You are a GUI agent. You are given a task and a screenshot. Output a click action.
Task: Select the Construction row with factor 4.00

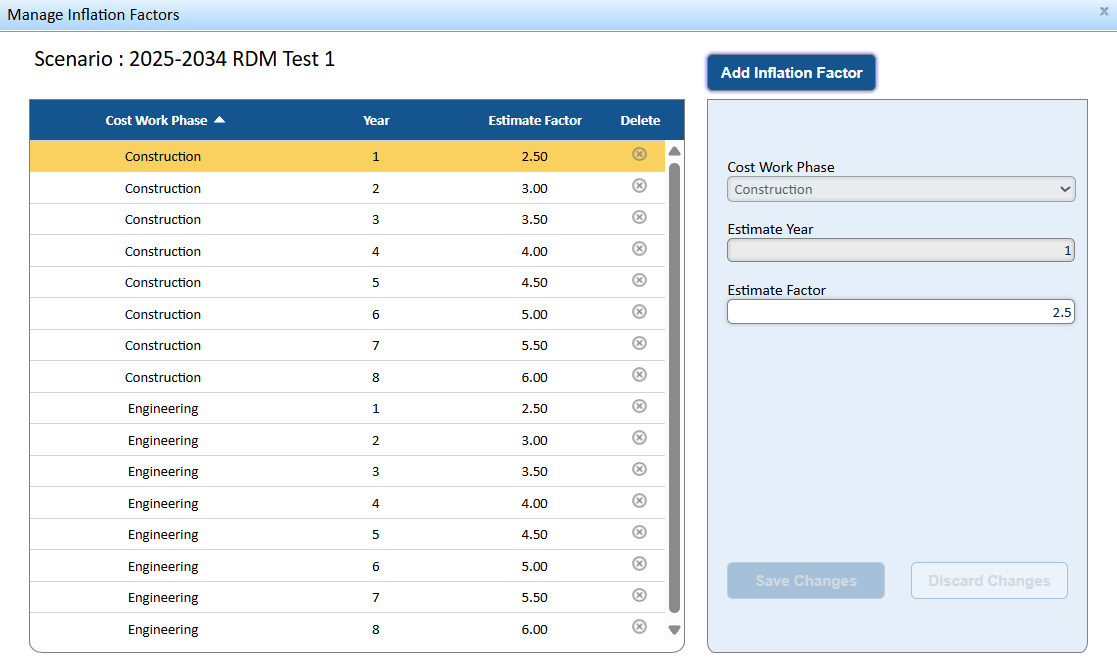click(x=347, y=251)
